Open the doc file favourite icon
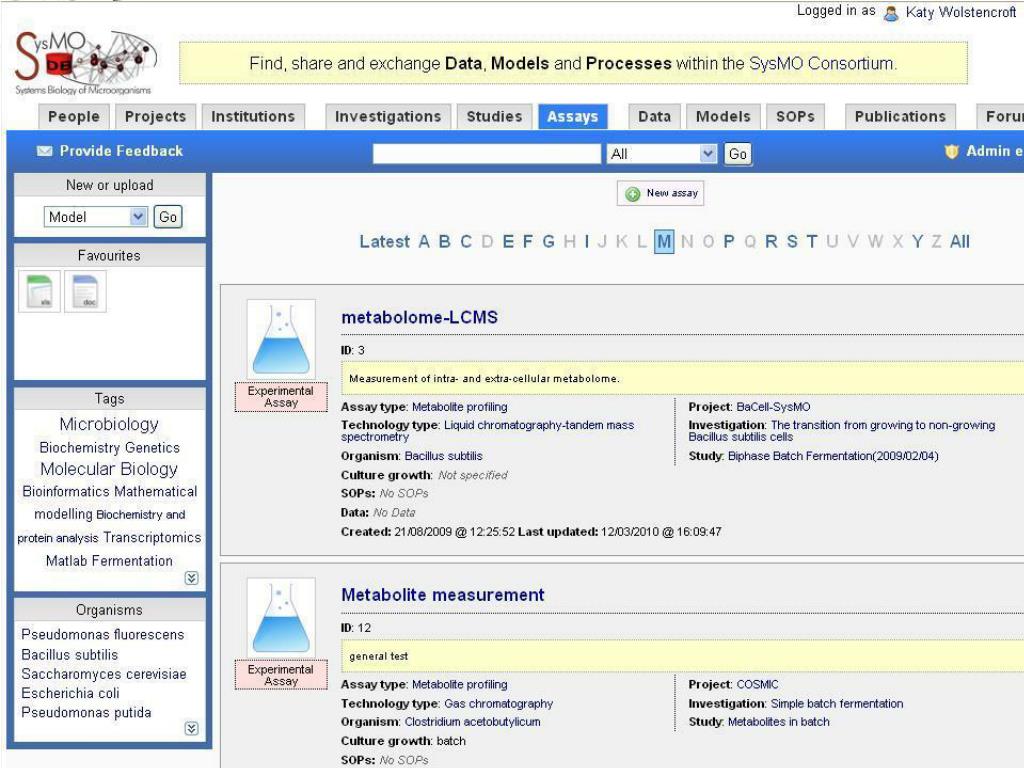Viewport: 1024px width, 768px height. point(85,291)
